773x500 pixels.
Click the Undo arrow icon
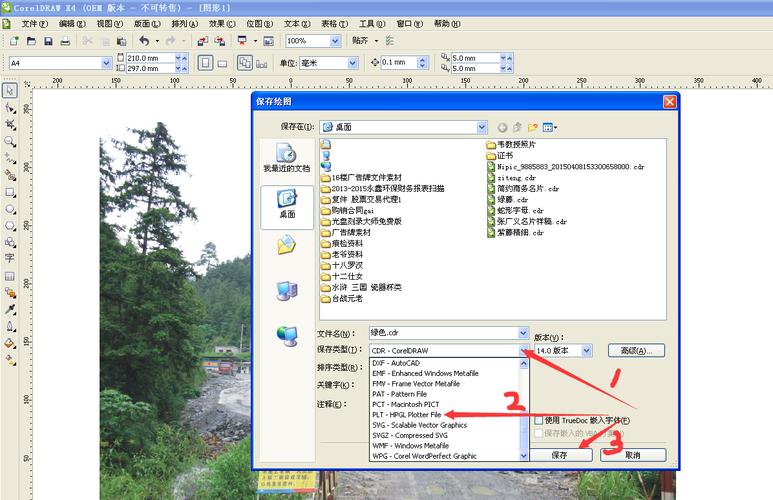coord(144,41)
